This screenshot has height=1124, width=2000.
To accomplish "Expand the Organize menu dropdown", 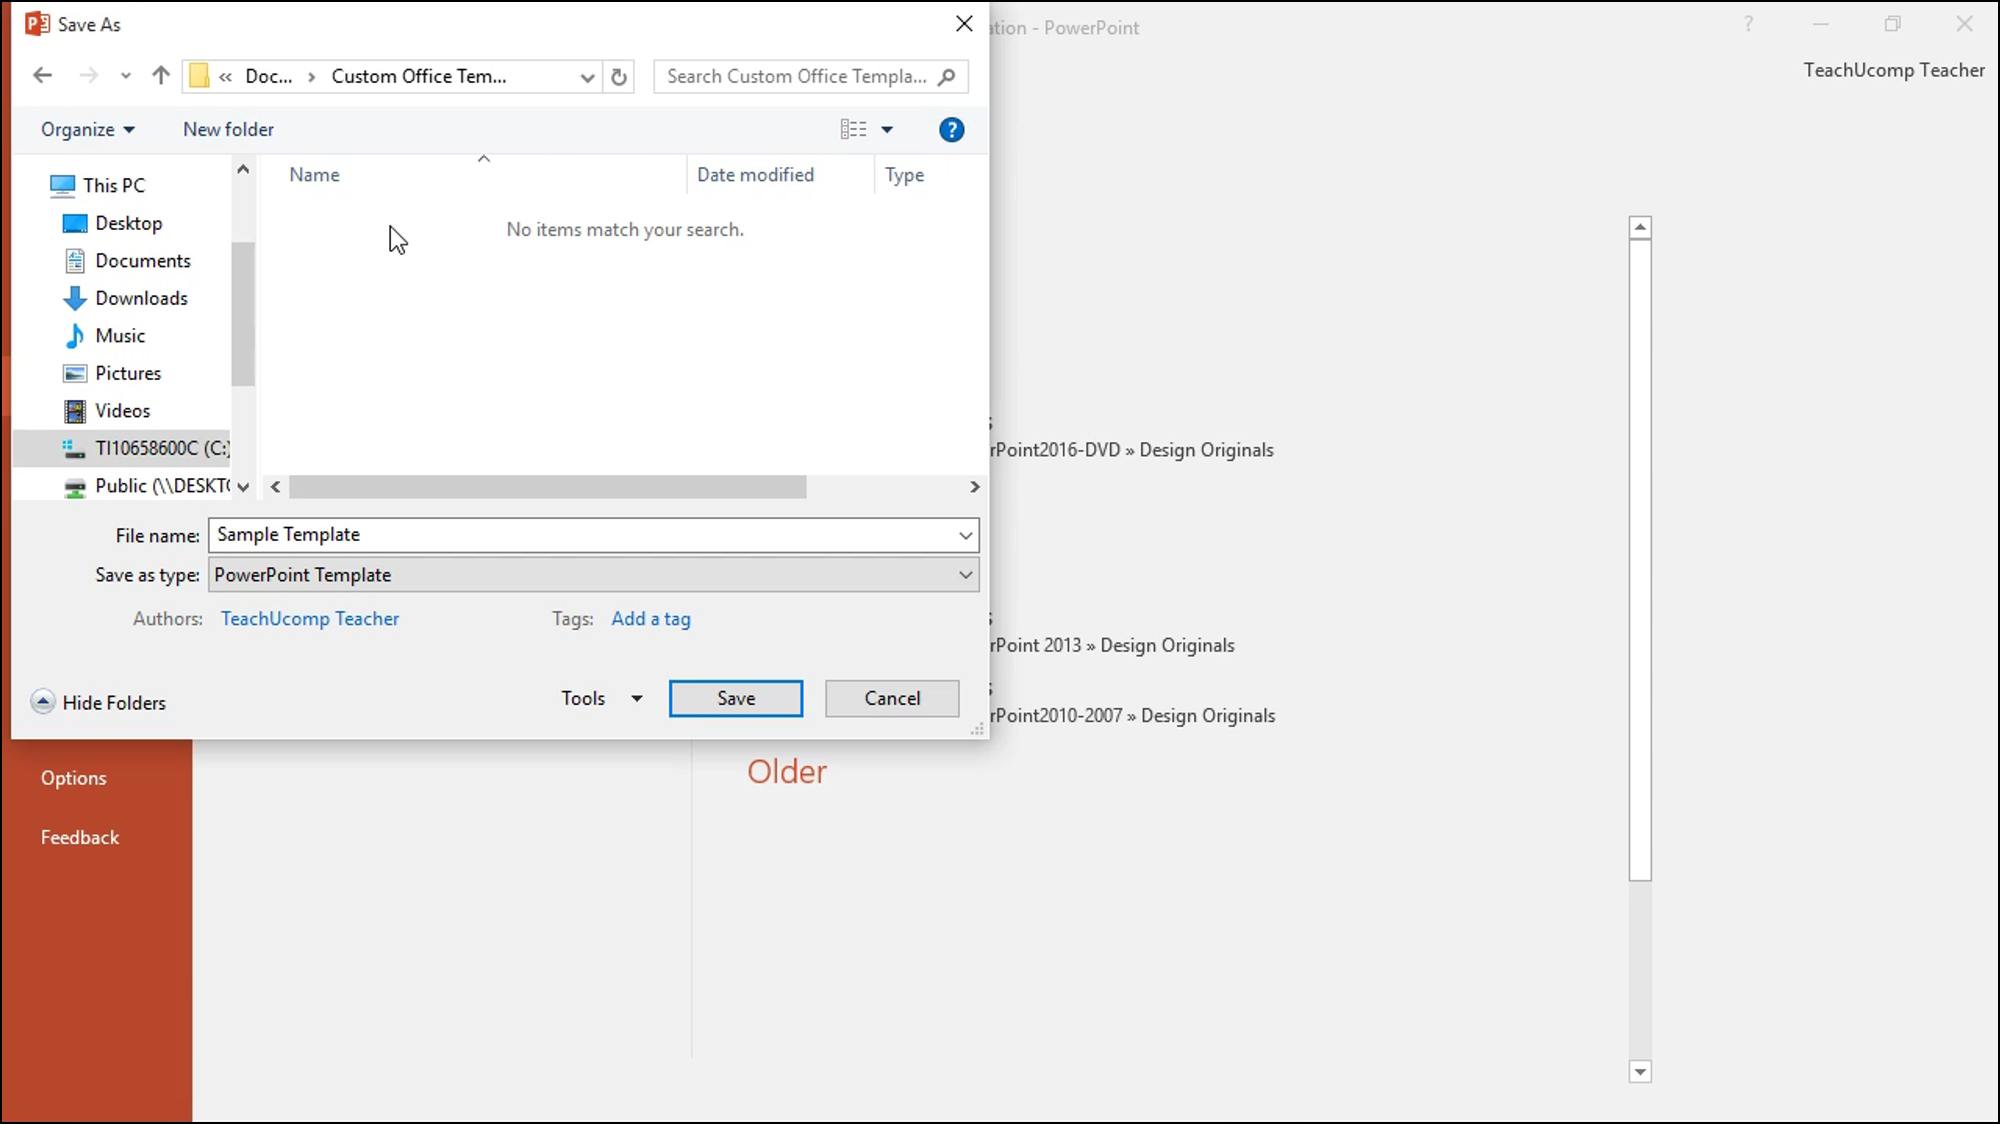I will click(87, 129).
